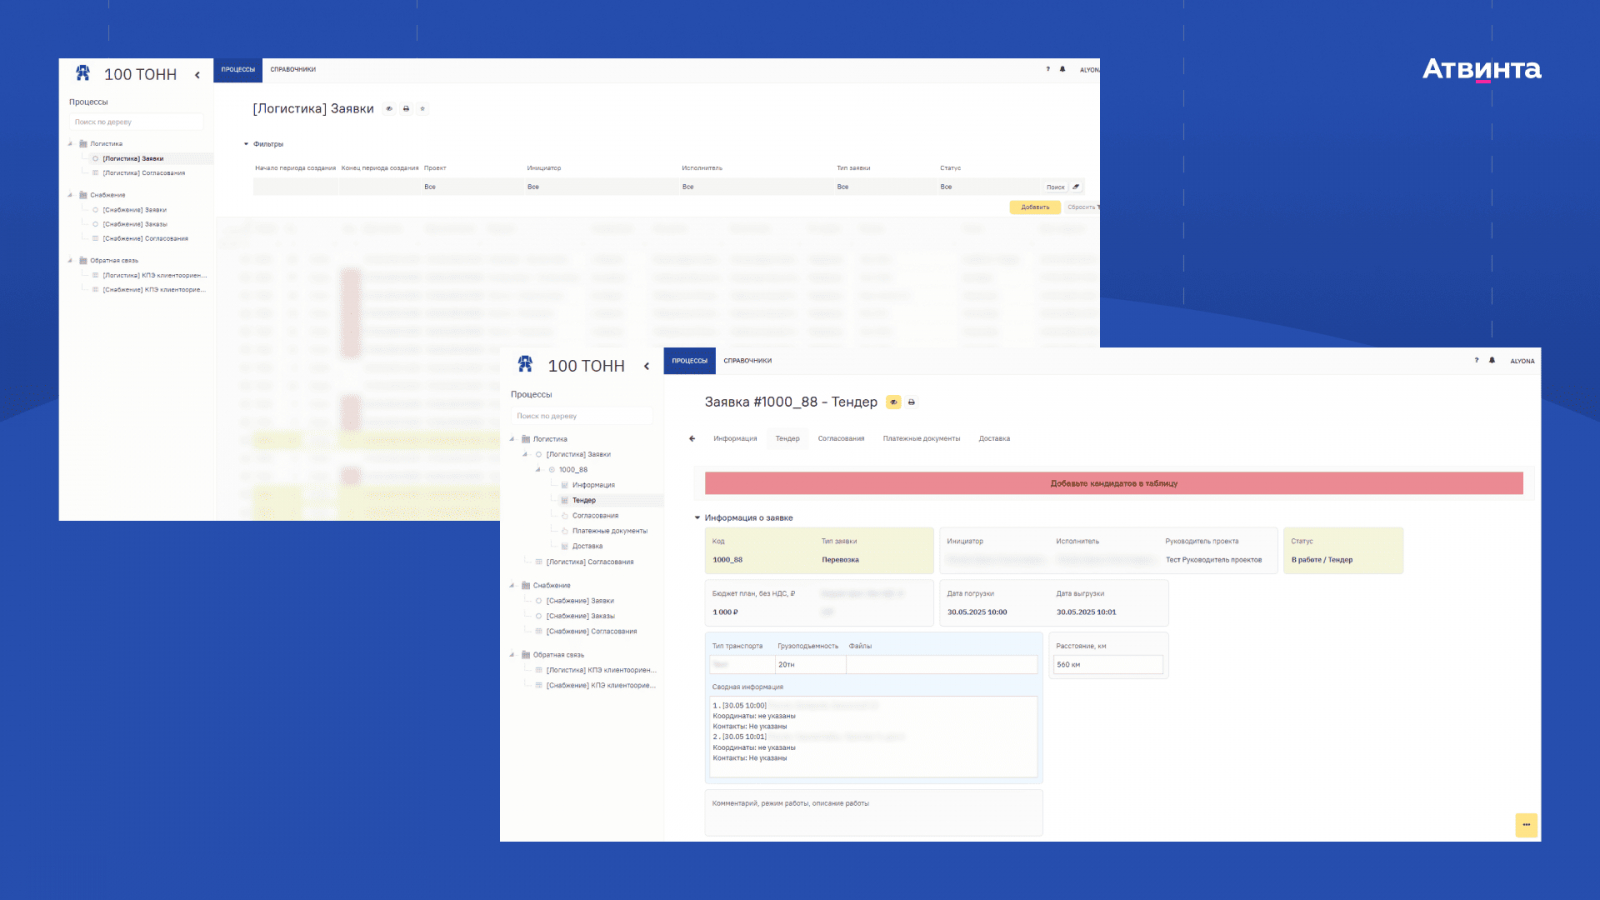This screenshot has height=900, width=1600.
Task: Collapse the Информация о заявке section
Action: [698, 518]
